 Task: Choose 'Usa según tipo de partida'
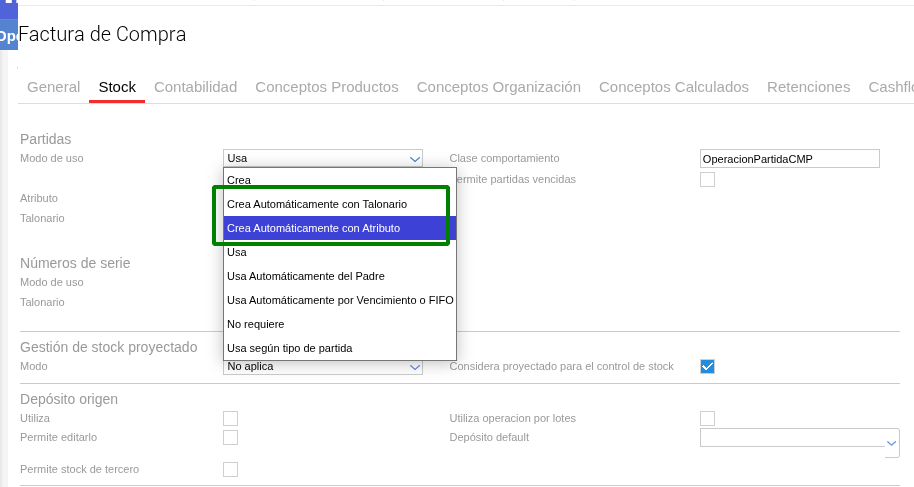(289, 348)
